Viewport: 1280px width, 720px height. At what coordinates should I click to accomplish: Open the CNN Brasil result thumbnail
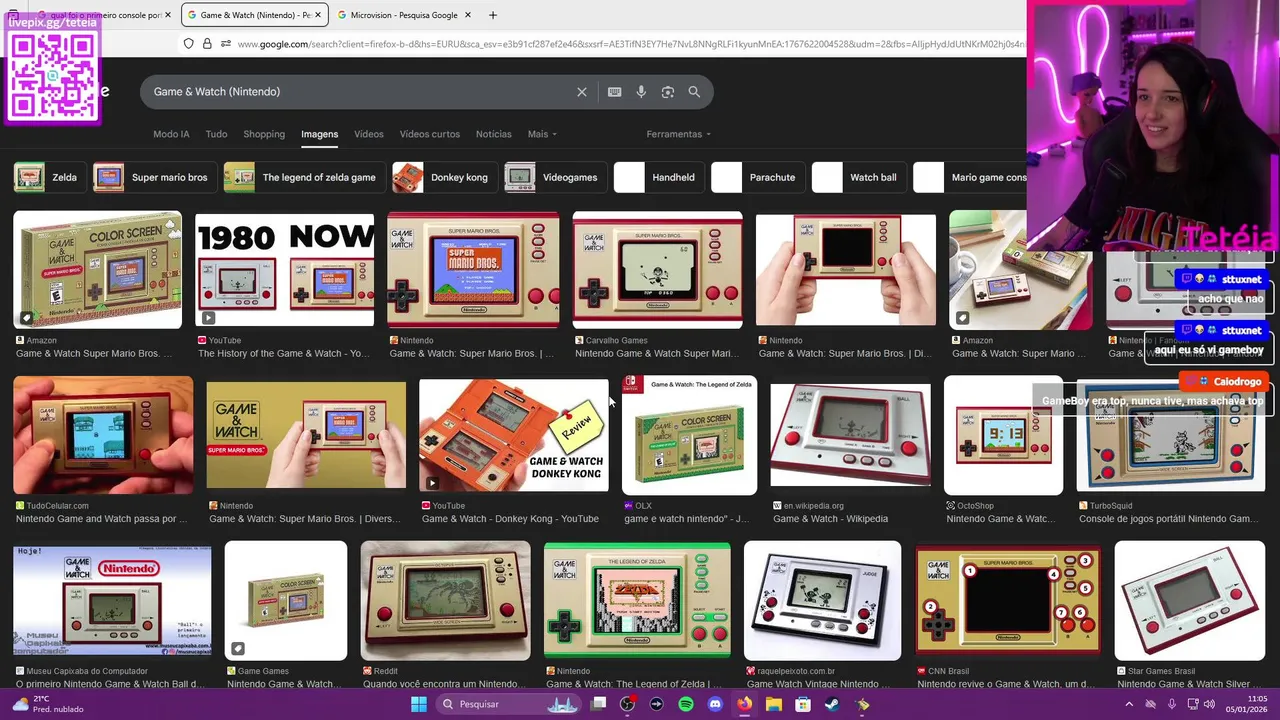(x=1008, y=600)
